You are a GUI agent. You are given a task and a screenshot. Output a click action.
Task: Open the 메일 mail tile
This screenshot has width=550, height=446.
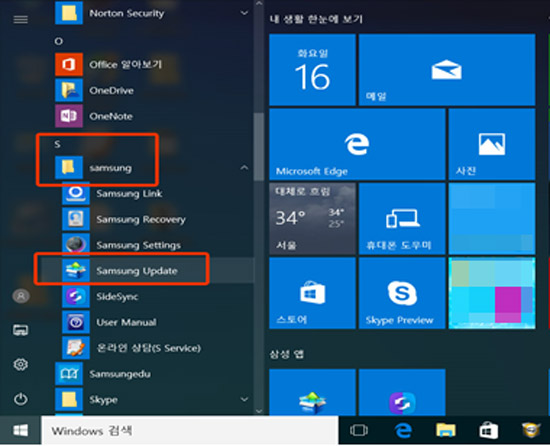tap(447, 70)
